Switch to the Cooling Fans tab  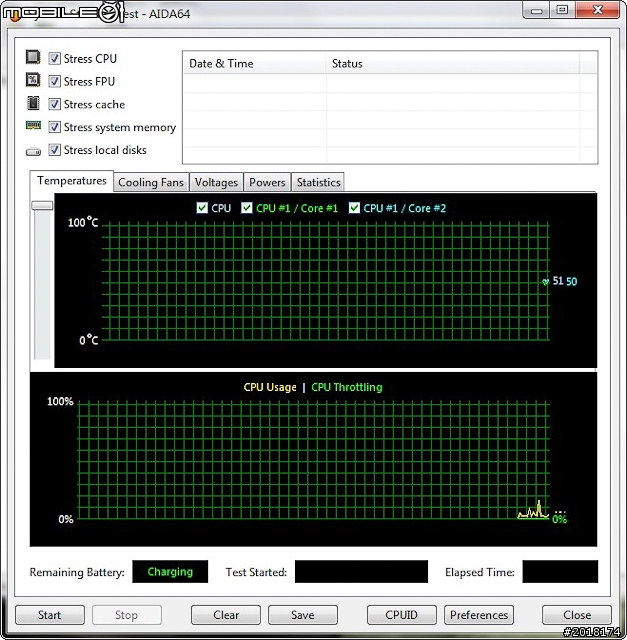click(151, 182)
